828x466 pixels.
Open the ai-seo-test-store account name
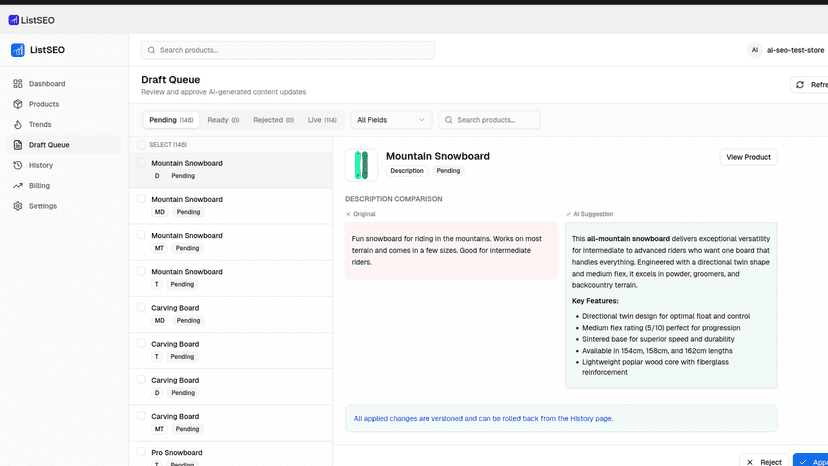click(795, 50)
